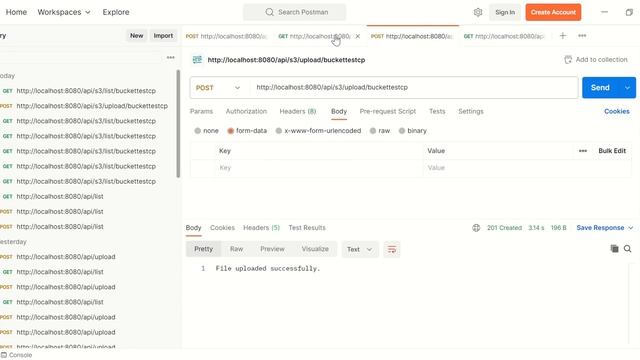Click the search magnifier in Search Postman

(x=269, y=12)
